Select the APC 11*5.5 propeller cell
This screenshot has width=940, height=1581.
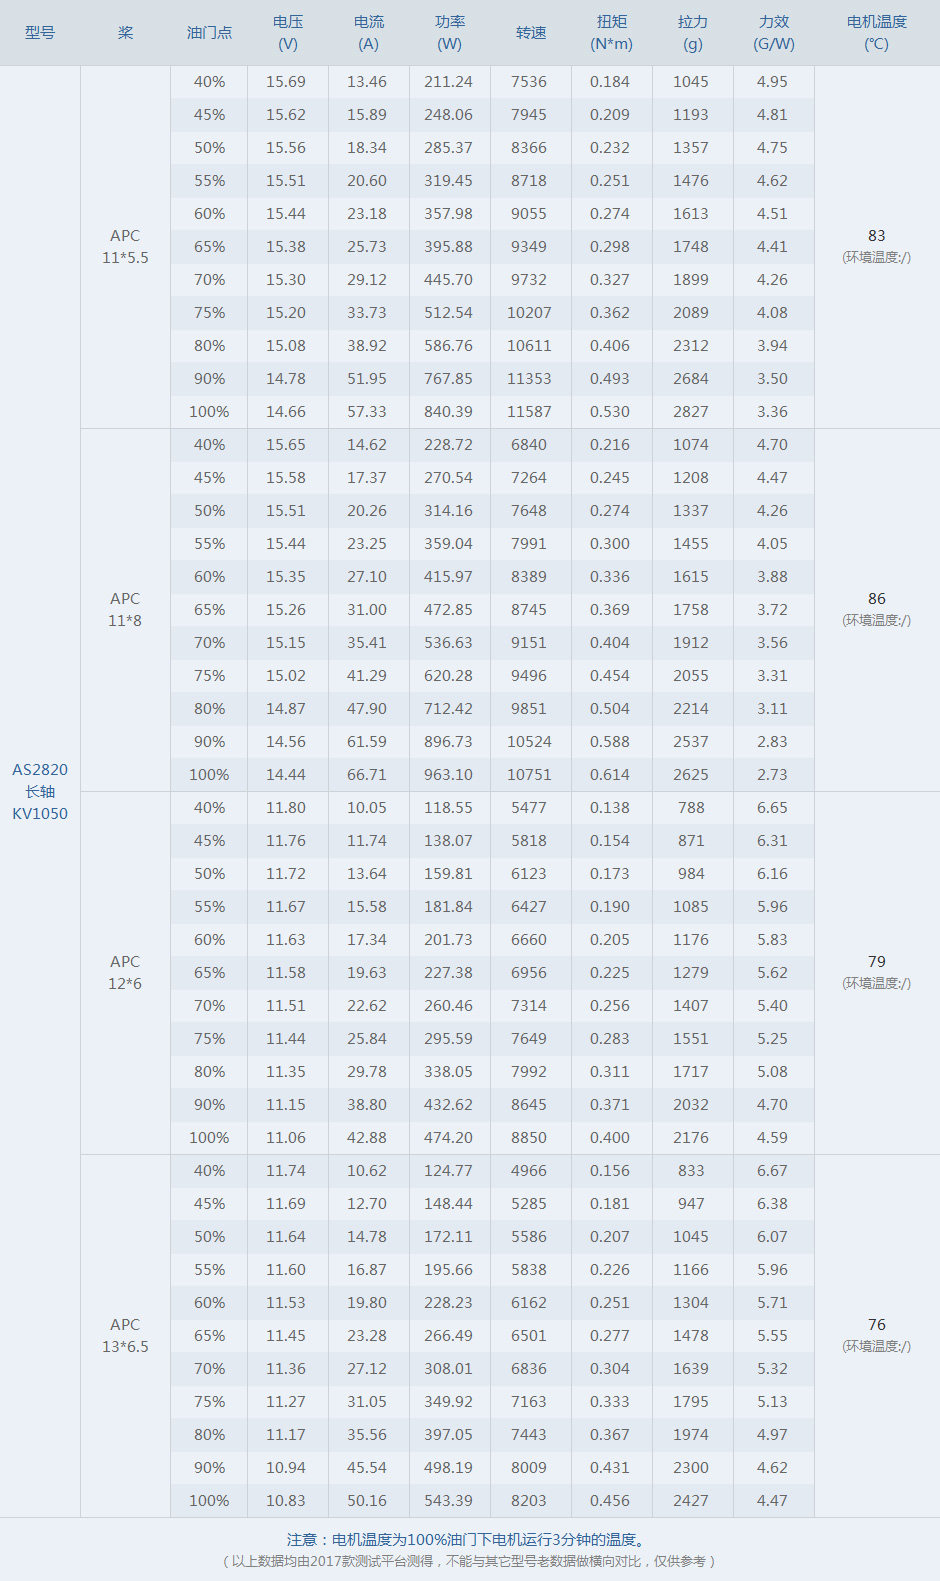point(125,246)
